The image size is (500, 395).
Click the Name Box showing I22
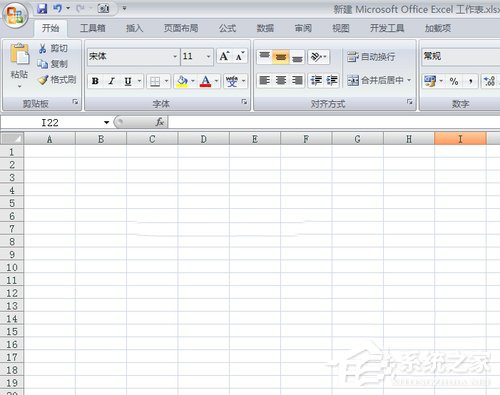pos(51,123)
